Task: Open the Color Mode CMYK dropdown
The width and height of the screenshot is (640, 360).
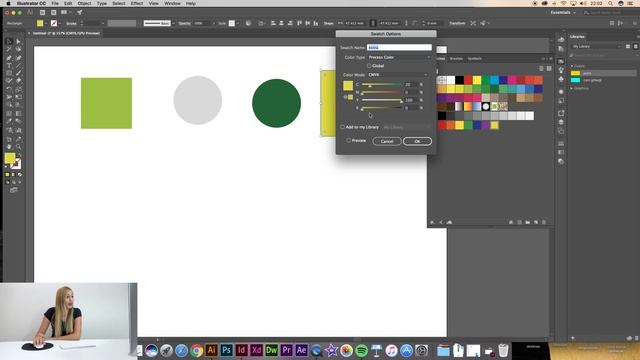Action: click(398, 75)
